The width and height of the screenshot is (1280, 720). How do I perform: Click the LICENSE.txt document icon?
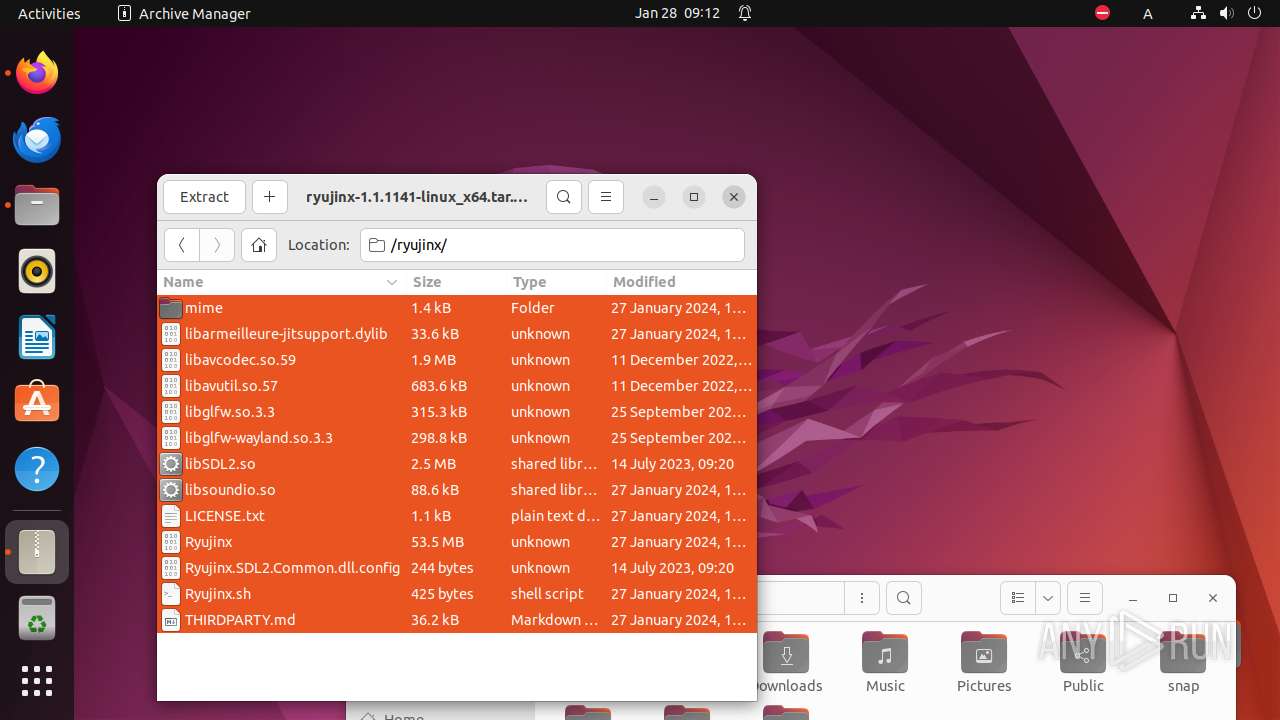(171, 516)
